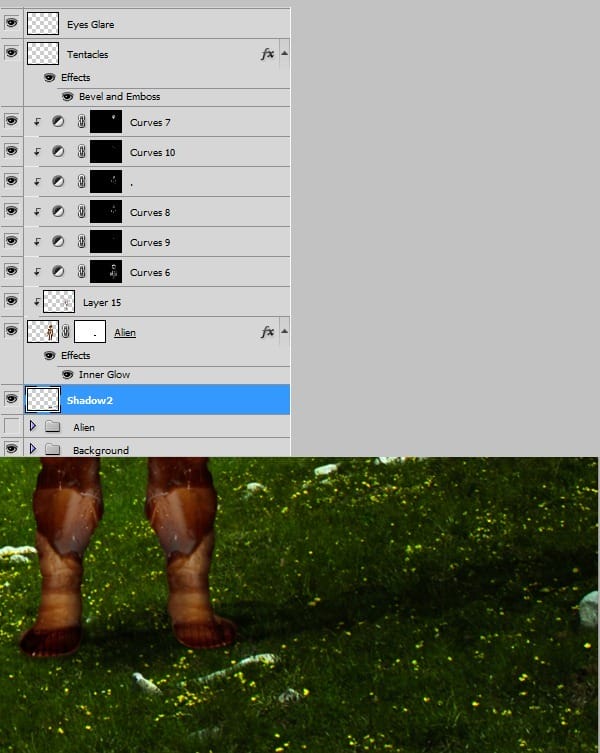Expand the Alien group folder
The height and width of the screenshot is (753, 600).
(x=33, y=427)
